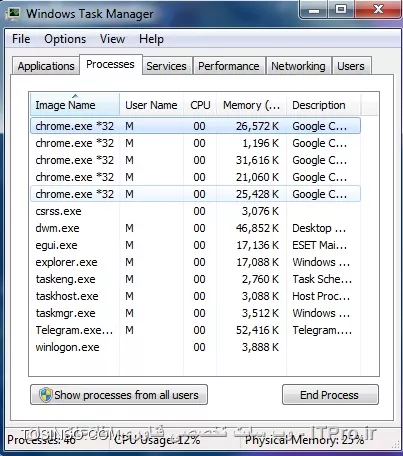Sort by Description column header
Image resolution: width=403 pixels, height=456 pixels.
click(x=323, y=105)
